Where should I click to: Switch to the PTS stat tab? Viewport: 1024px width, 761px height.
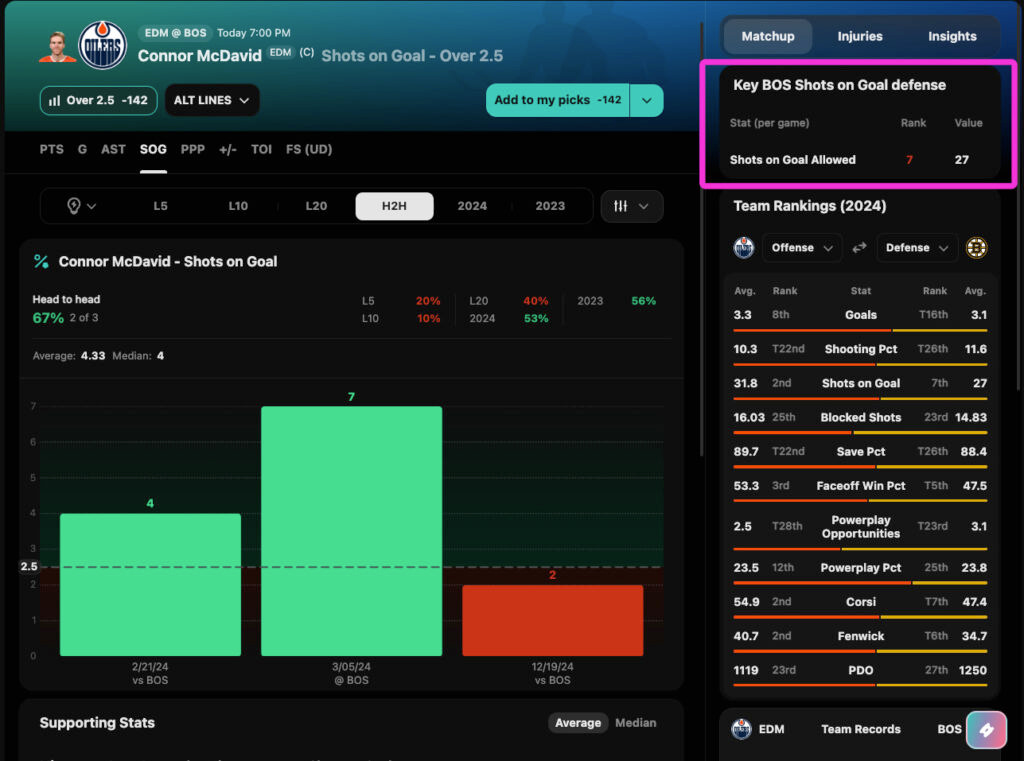click(52, 150)
